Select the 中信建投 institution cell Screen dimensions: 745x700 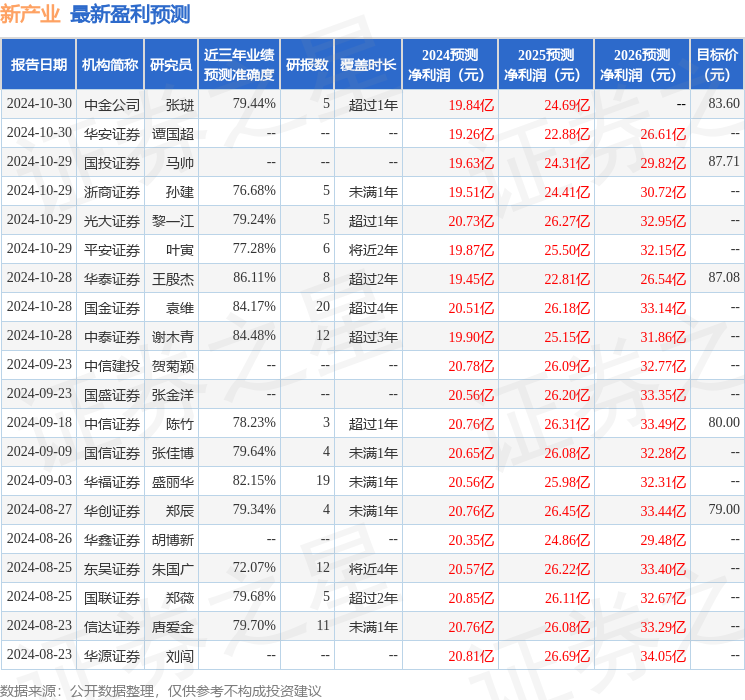112,366
